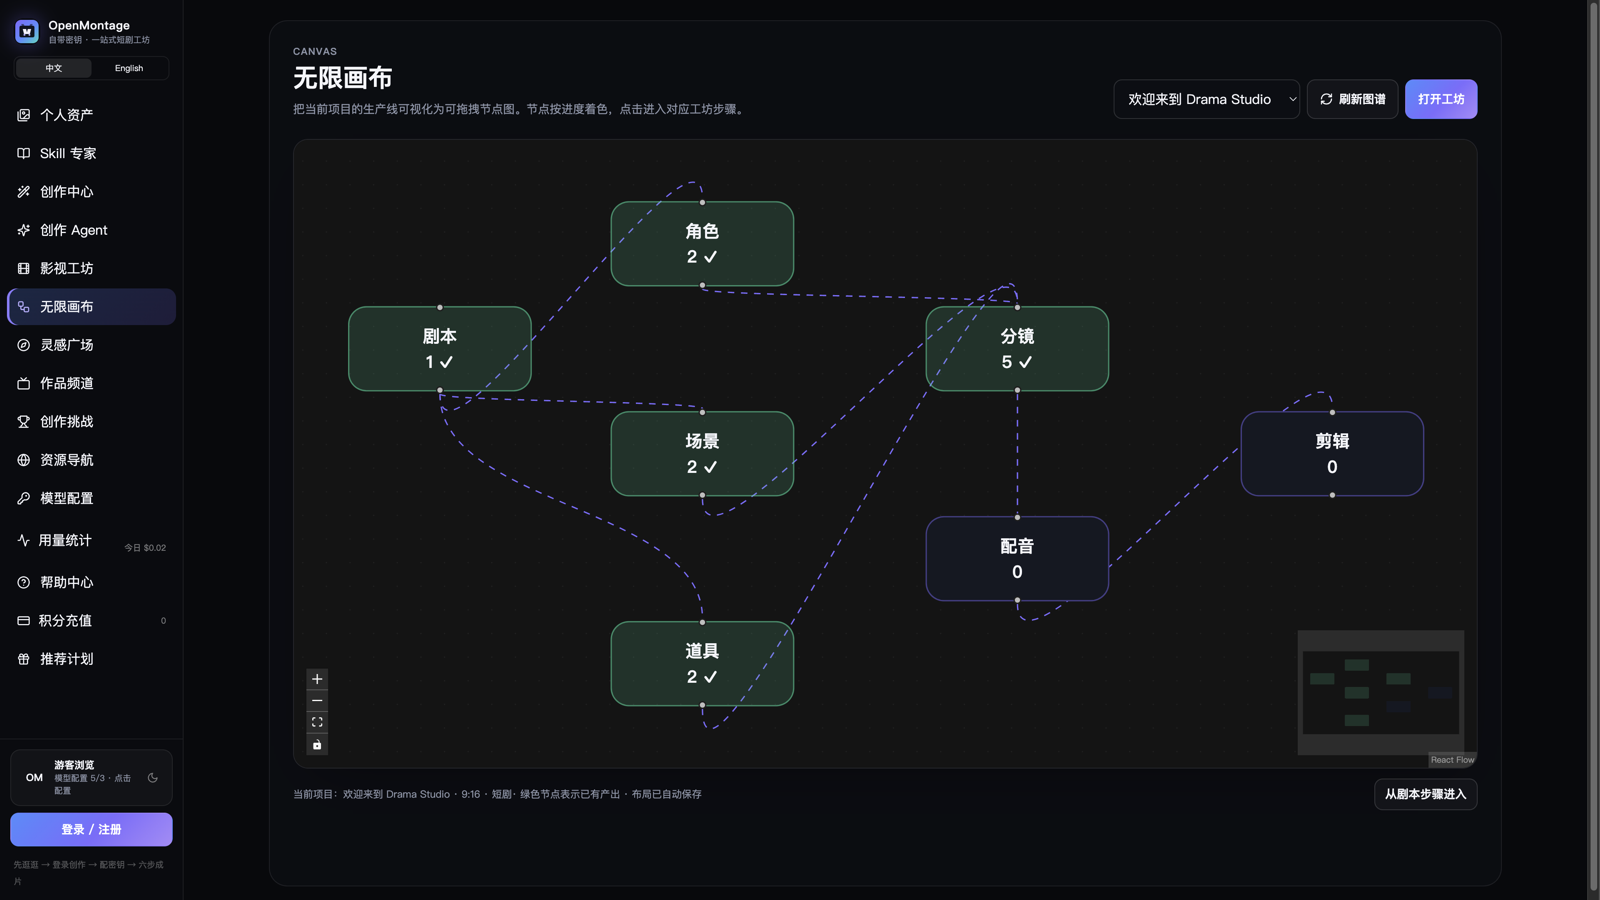Click the page vertical scrollbar
Screen dimensions: 1600x900
[1594, 447]
